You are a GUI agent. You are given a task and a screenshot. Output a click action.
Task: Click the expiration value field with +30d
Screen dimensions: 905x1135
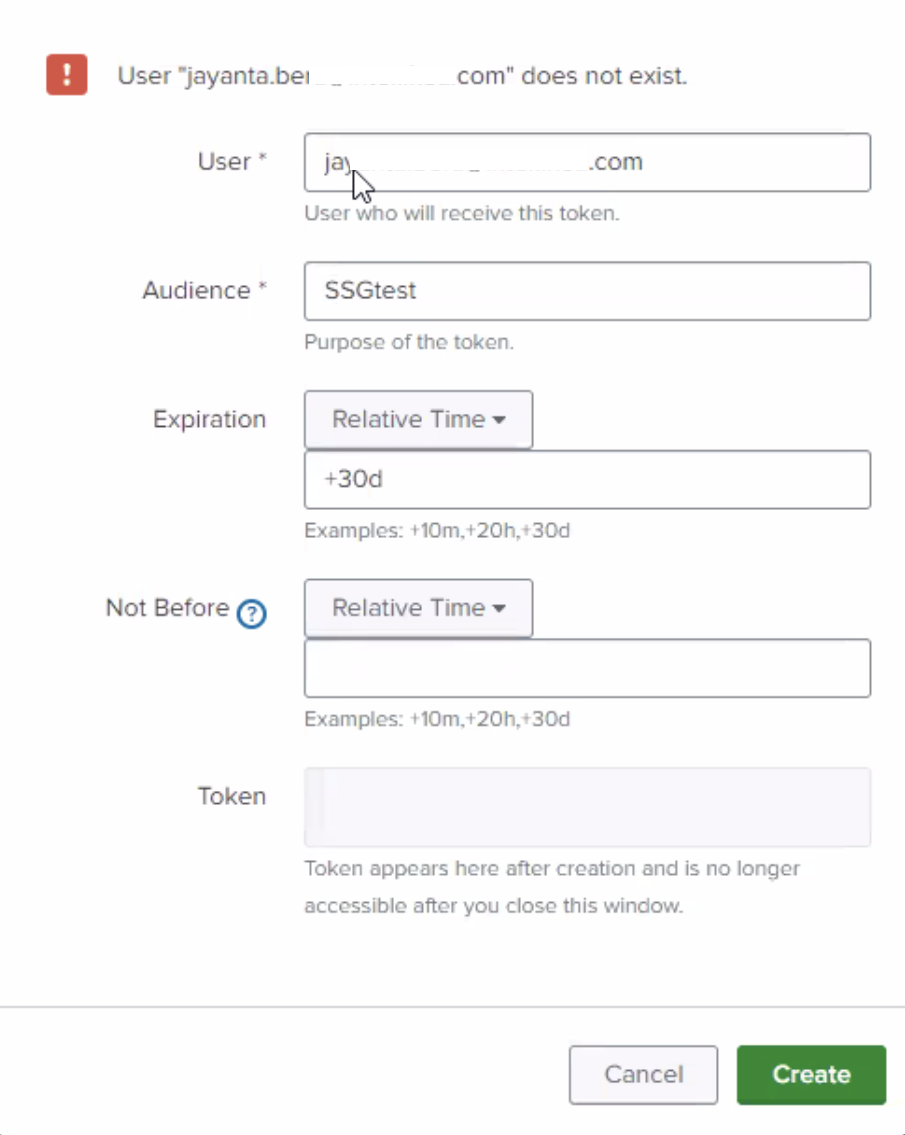(587, 479)
